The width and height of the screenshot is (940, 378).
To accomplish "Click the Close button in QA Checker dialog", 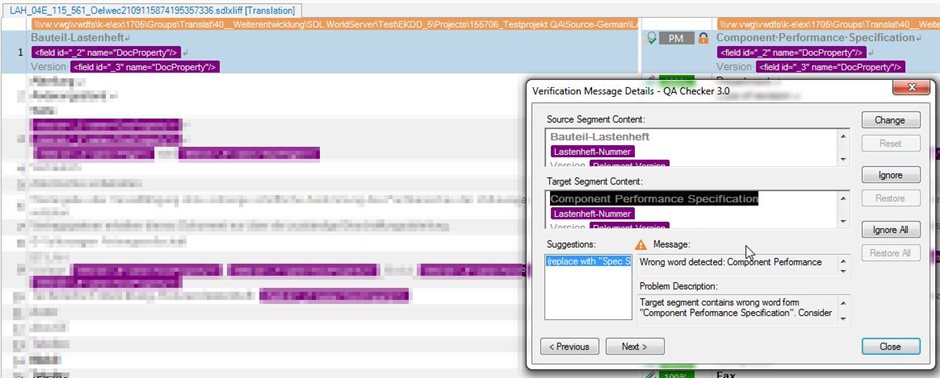I will (x=890, y=346).
